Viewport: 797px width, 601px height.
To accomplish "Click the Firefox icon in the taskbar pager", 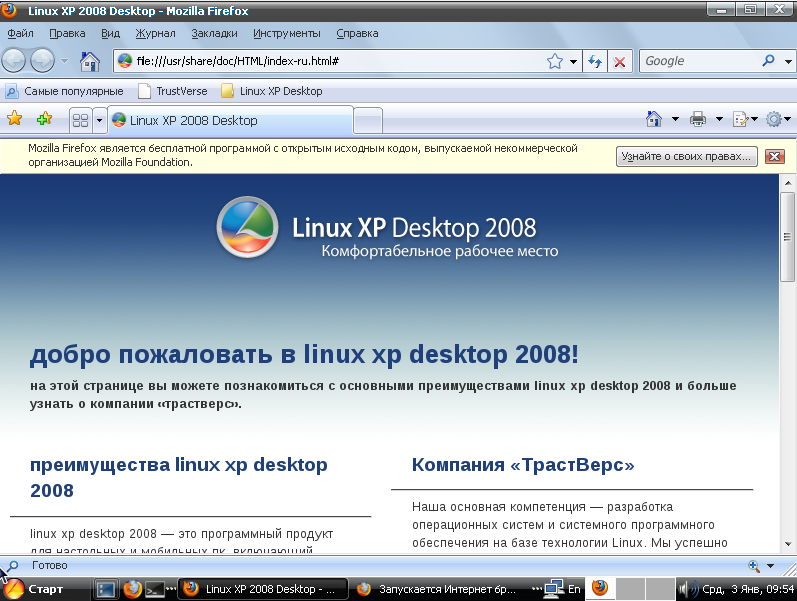I will coord(600,589).
